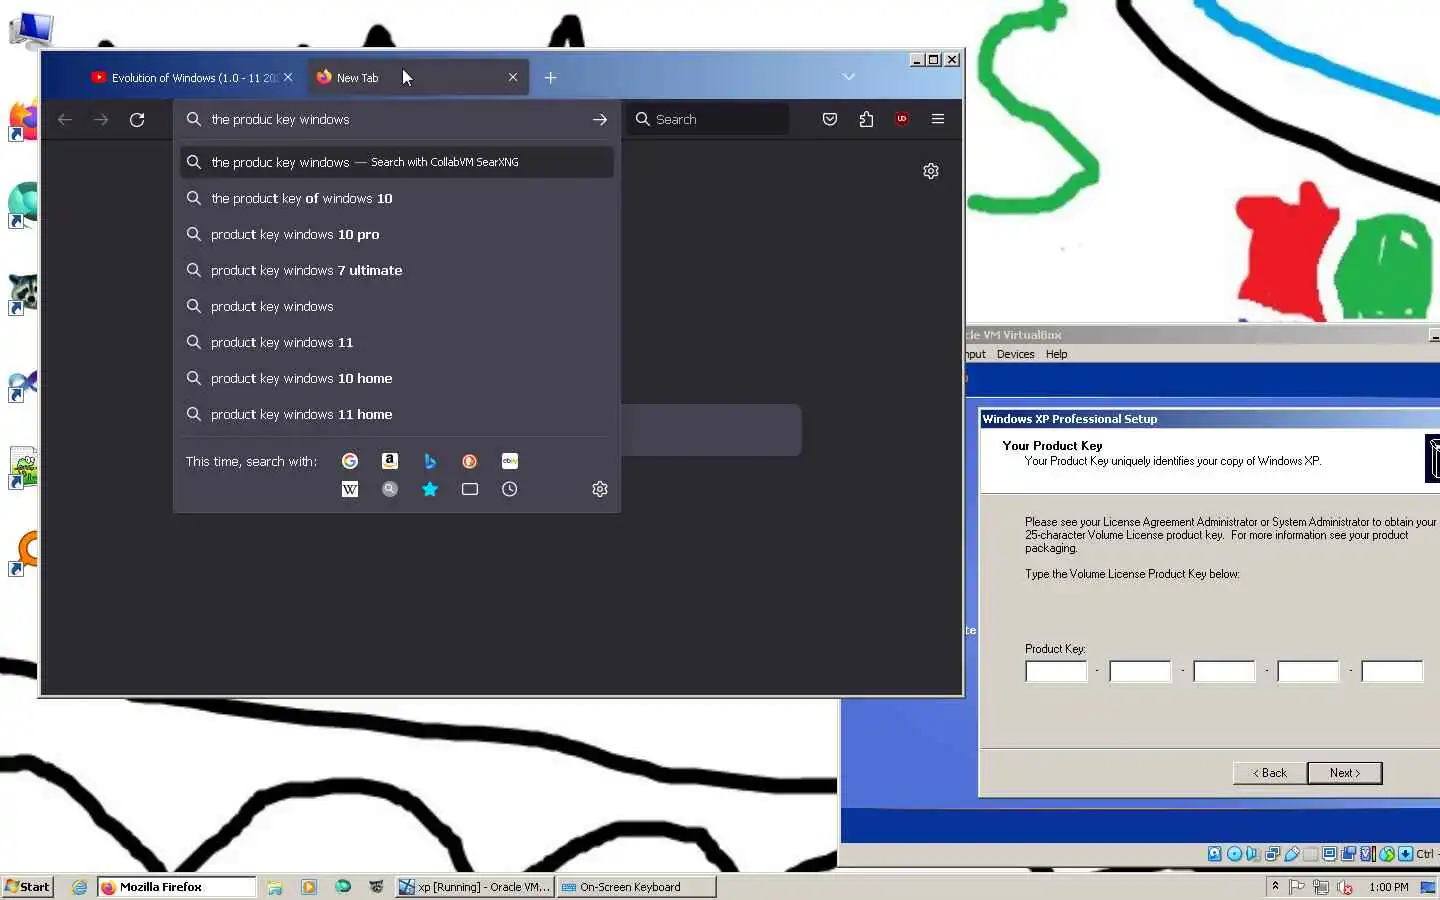Open a new tab with plus button

coord(550,77)
